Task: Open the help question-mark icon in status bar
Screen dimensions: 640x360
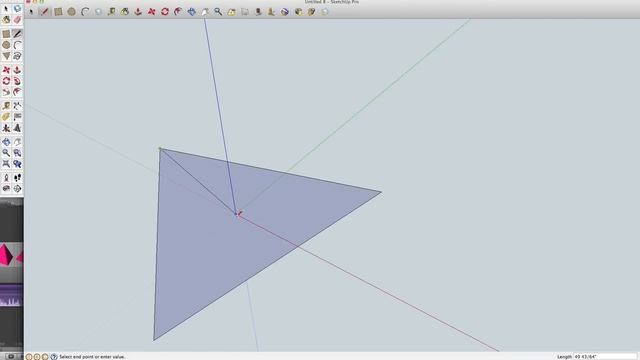Action: click(x=53, y=357)
